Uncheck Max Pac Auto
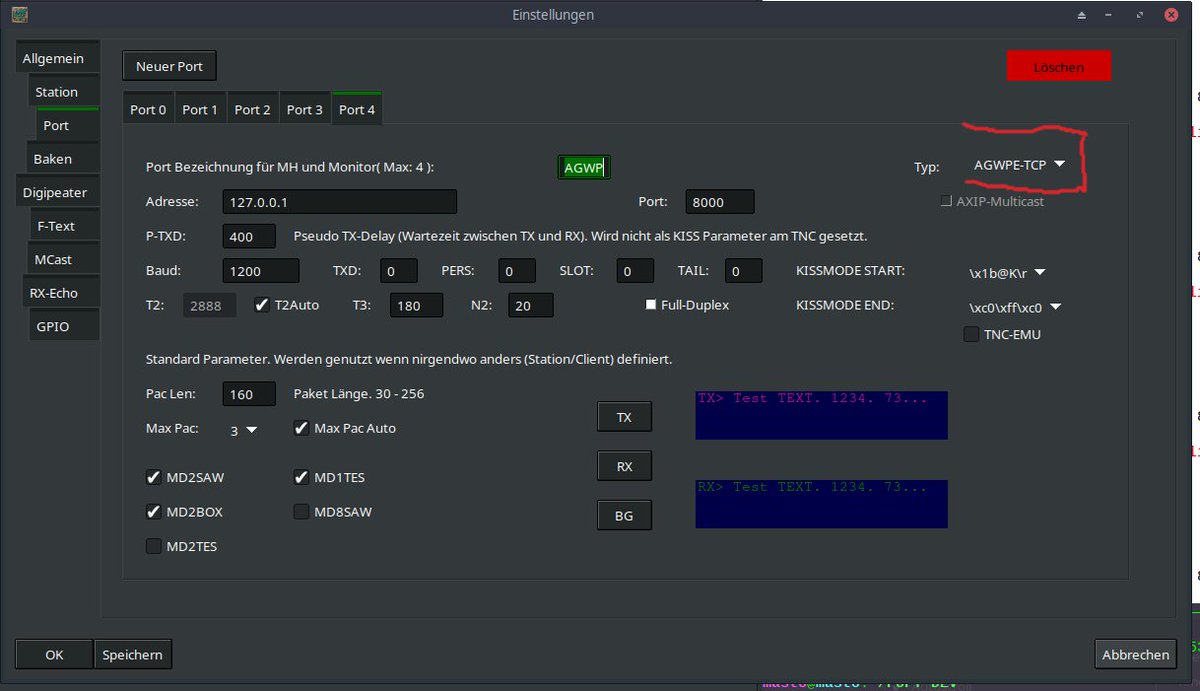Viewport: 1200px width, 691px height. click(301, 428)
